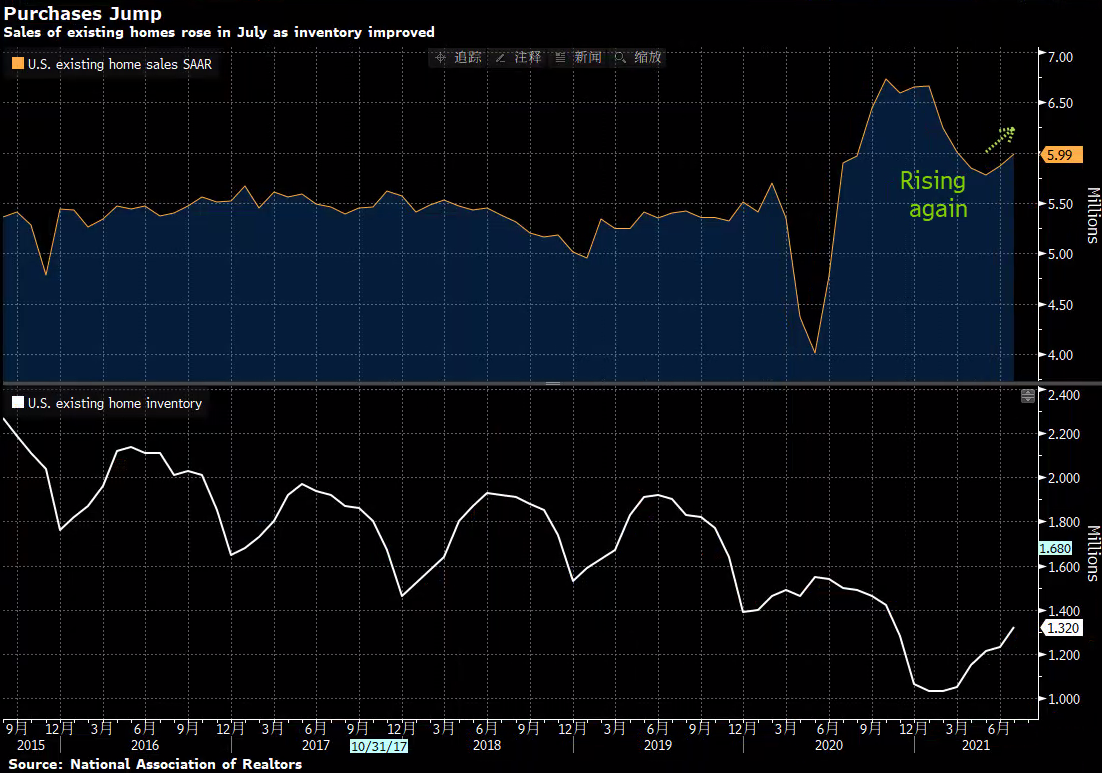Click the cyan 1.680 value tag
The width and height of the screenshot is (1102, 773).
(x=1054, y=548)
